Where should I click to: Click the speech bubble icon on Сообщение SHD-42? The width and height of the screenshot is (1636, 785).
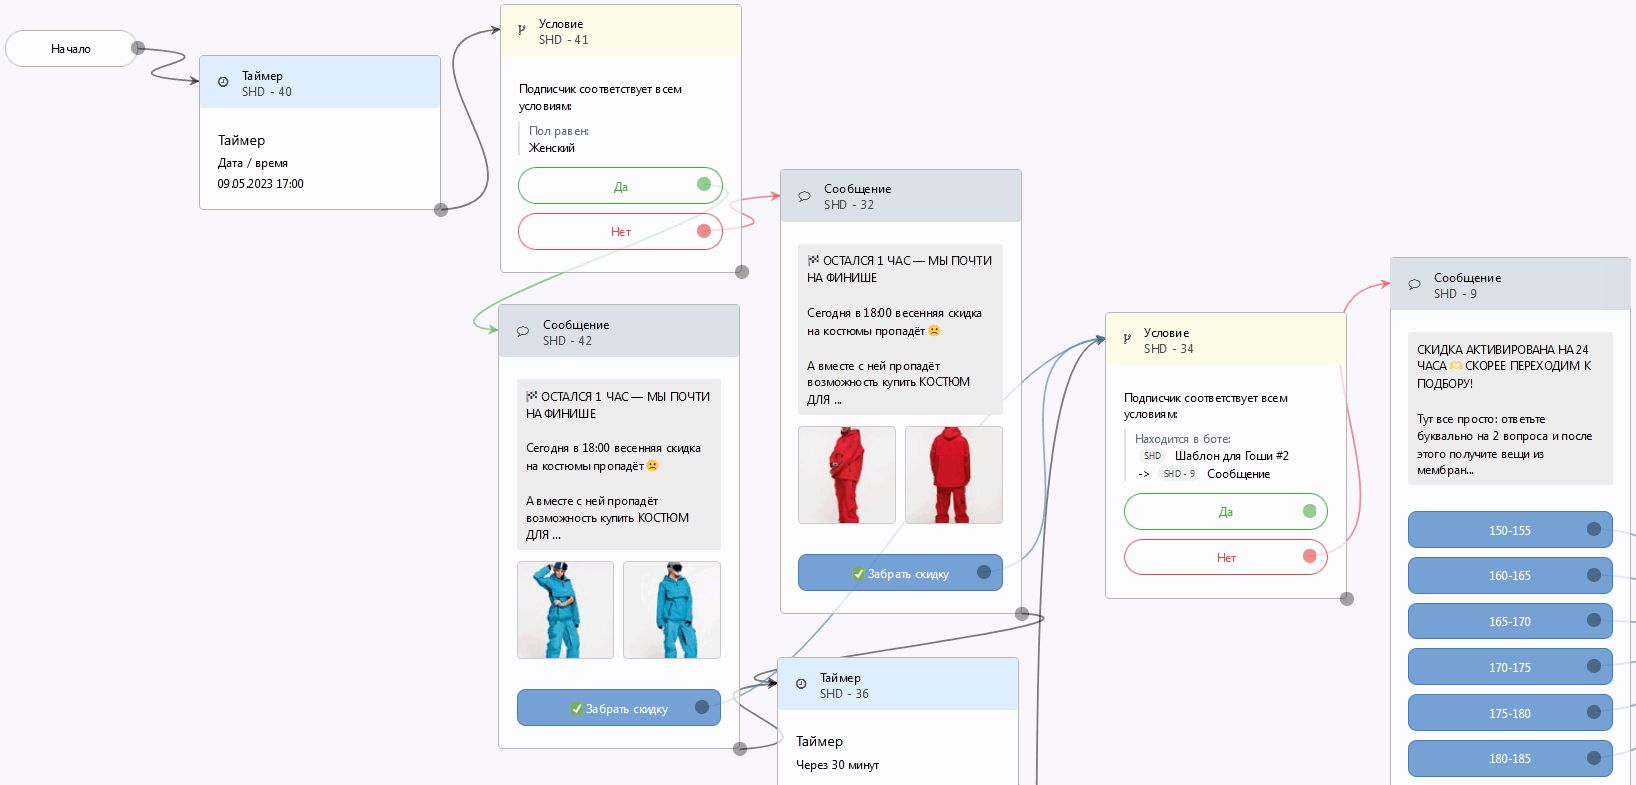[x=523, y=331]
